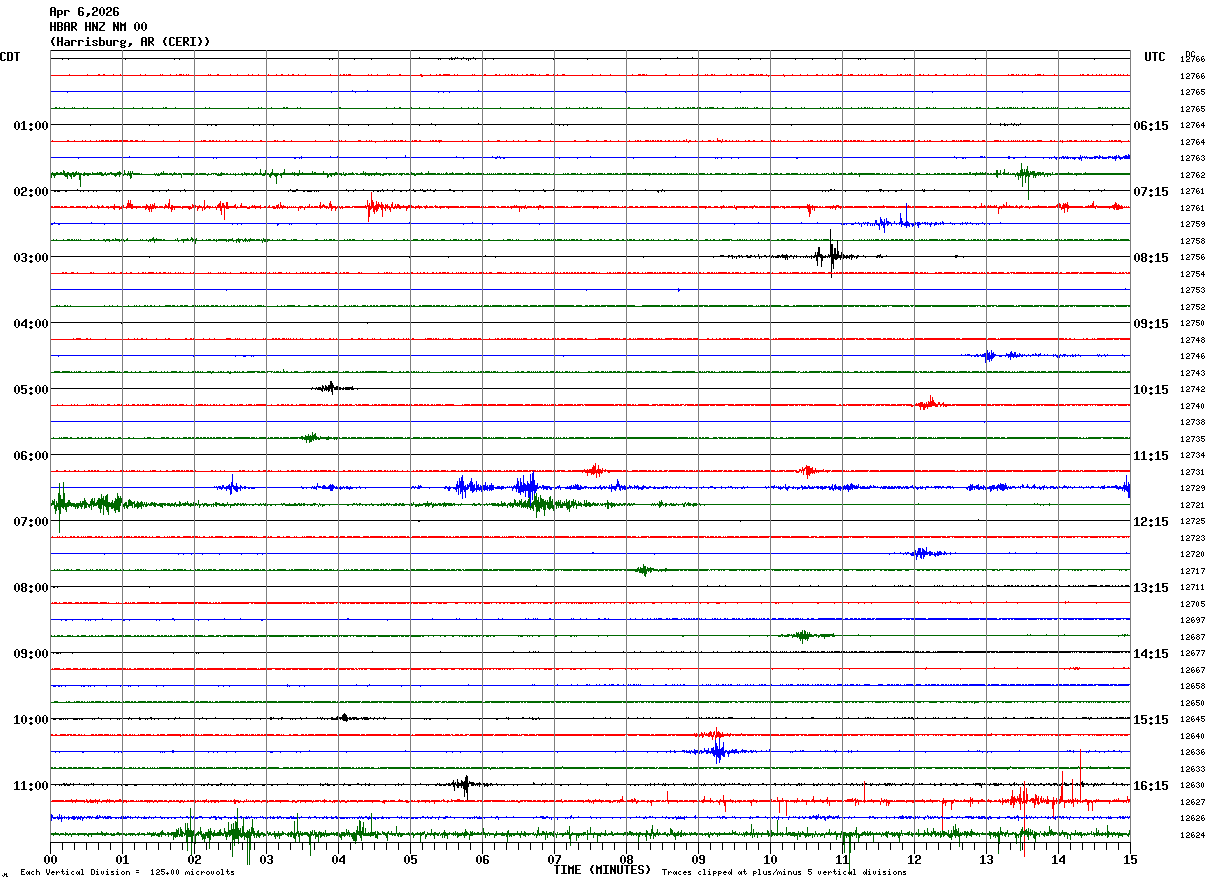
Task: Click DC value 12697
Action: point(1192,621)
